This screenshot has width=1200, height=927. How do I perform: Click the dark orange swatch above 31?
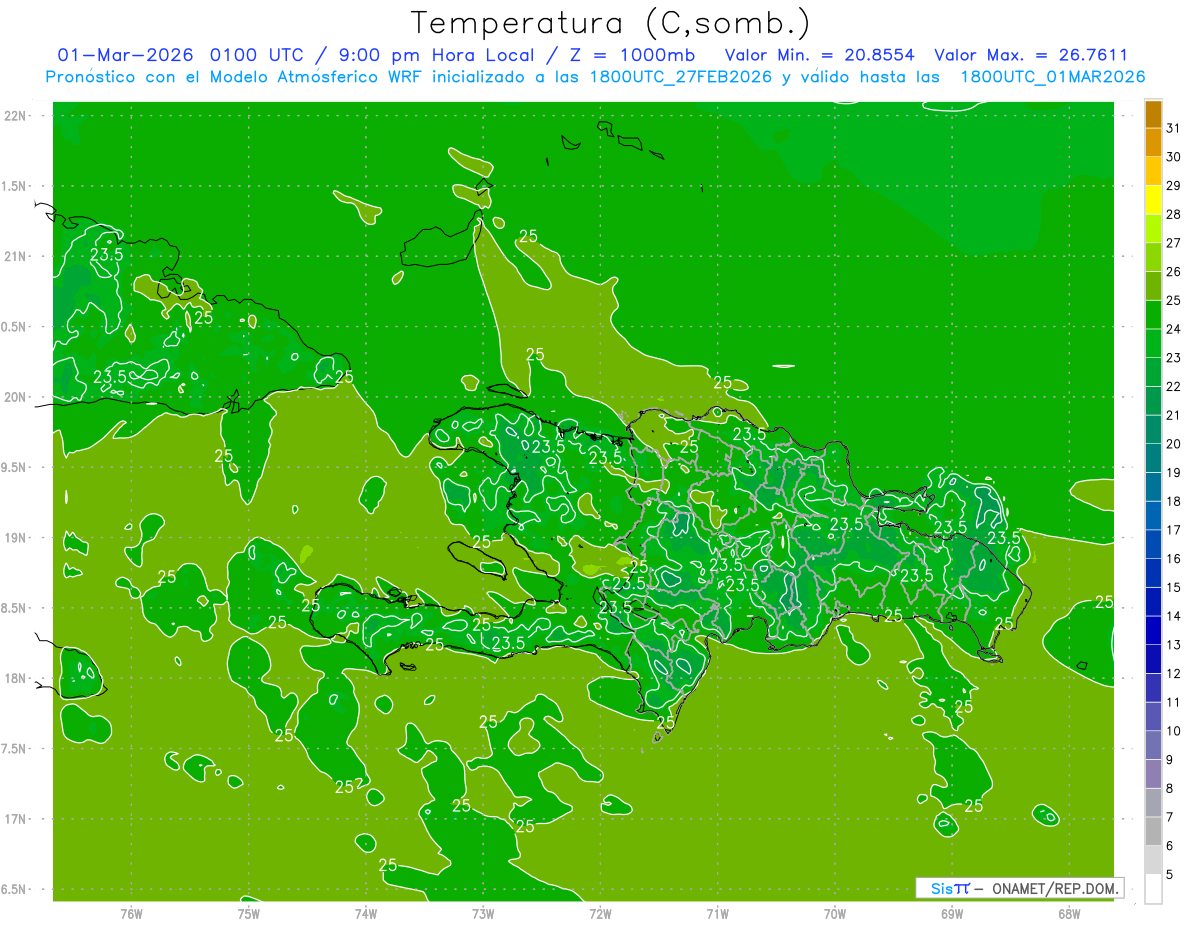point(1153,114)
